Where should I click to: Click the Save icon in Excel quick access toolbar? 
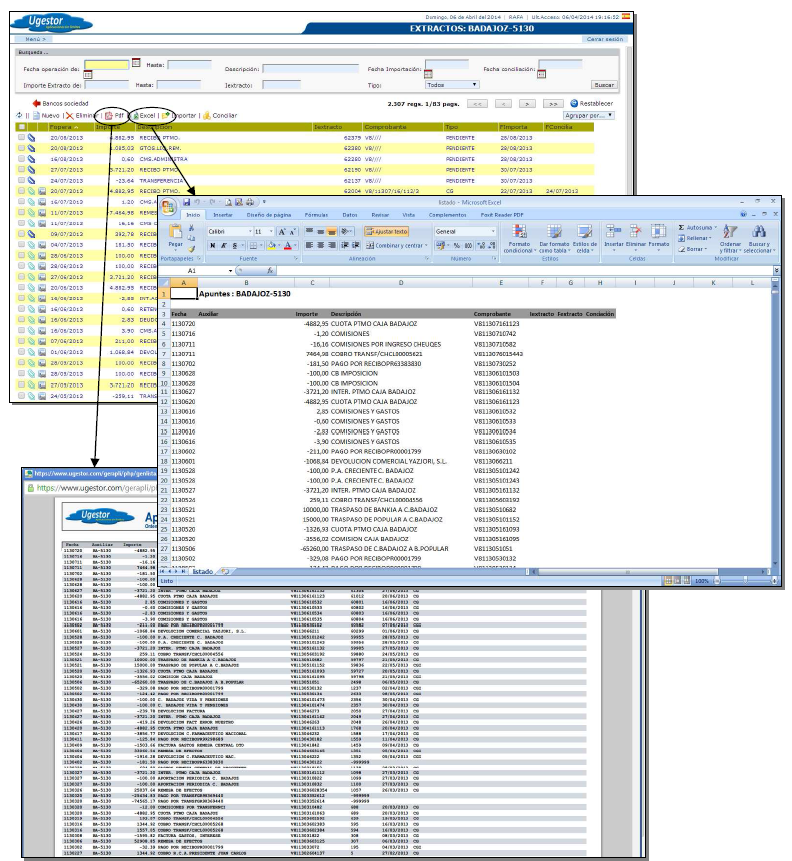[x=187, y=202]
